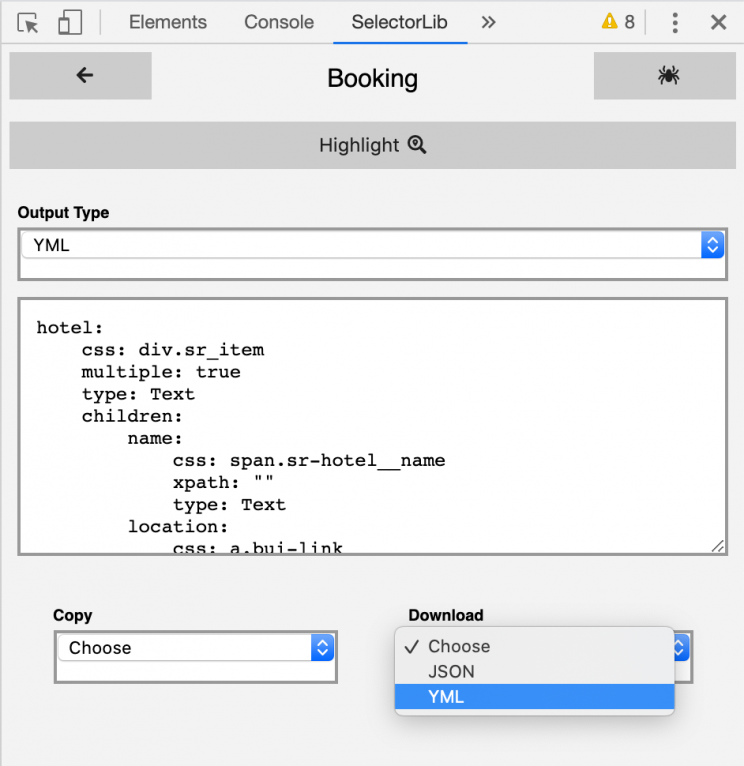
Task: Activate the inspect element picker icon
Action: coord(28,22)
